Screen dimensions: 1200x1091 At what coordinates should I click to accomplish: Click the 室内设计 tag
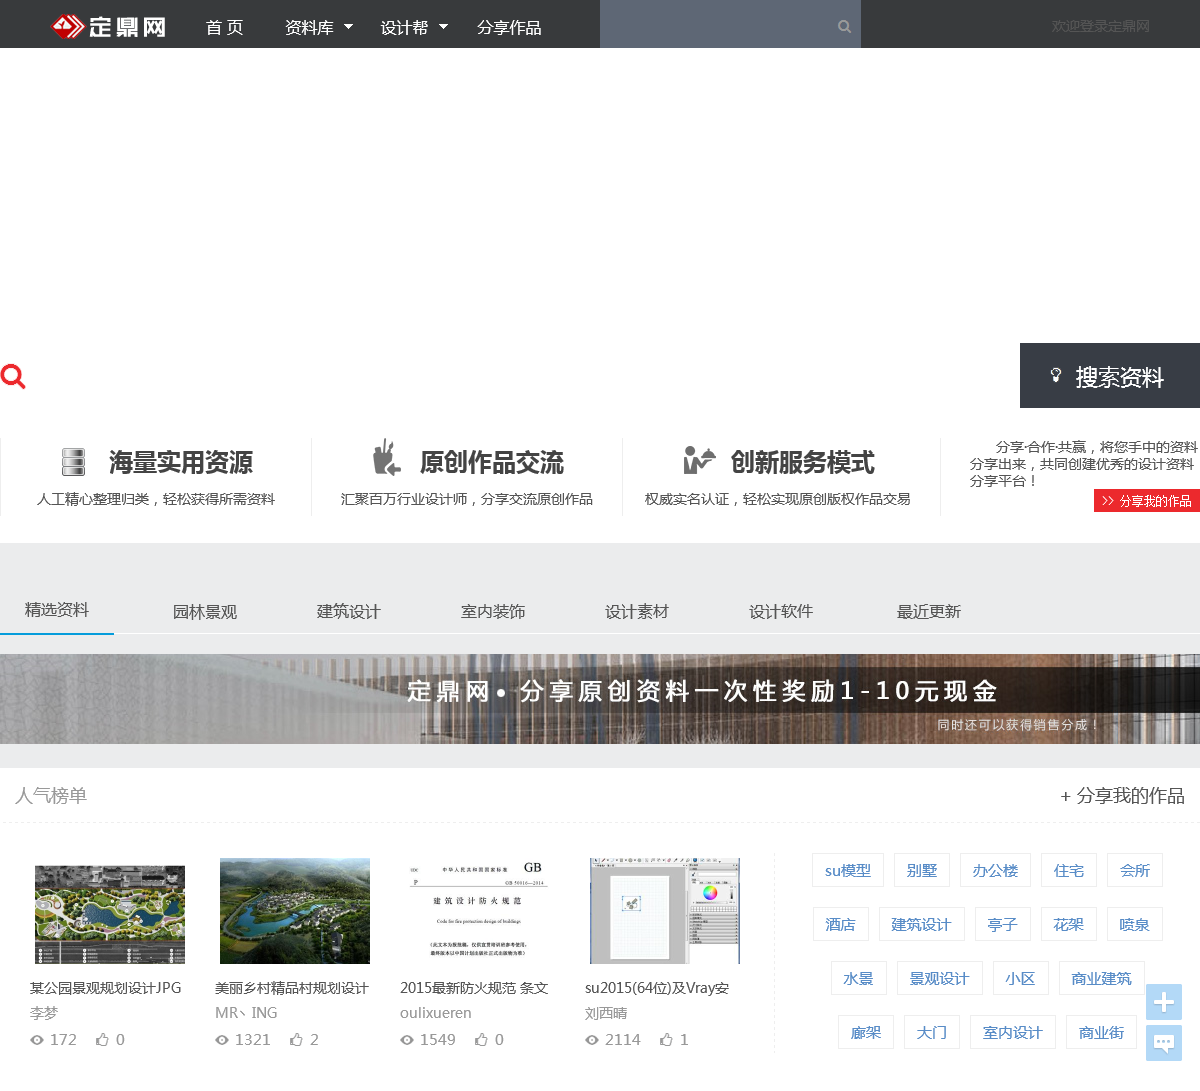click(x=1013, y=1032)
